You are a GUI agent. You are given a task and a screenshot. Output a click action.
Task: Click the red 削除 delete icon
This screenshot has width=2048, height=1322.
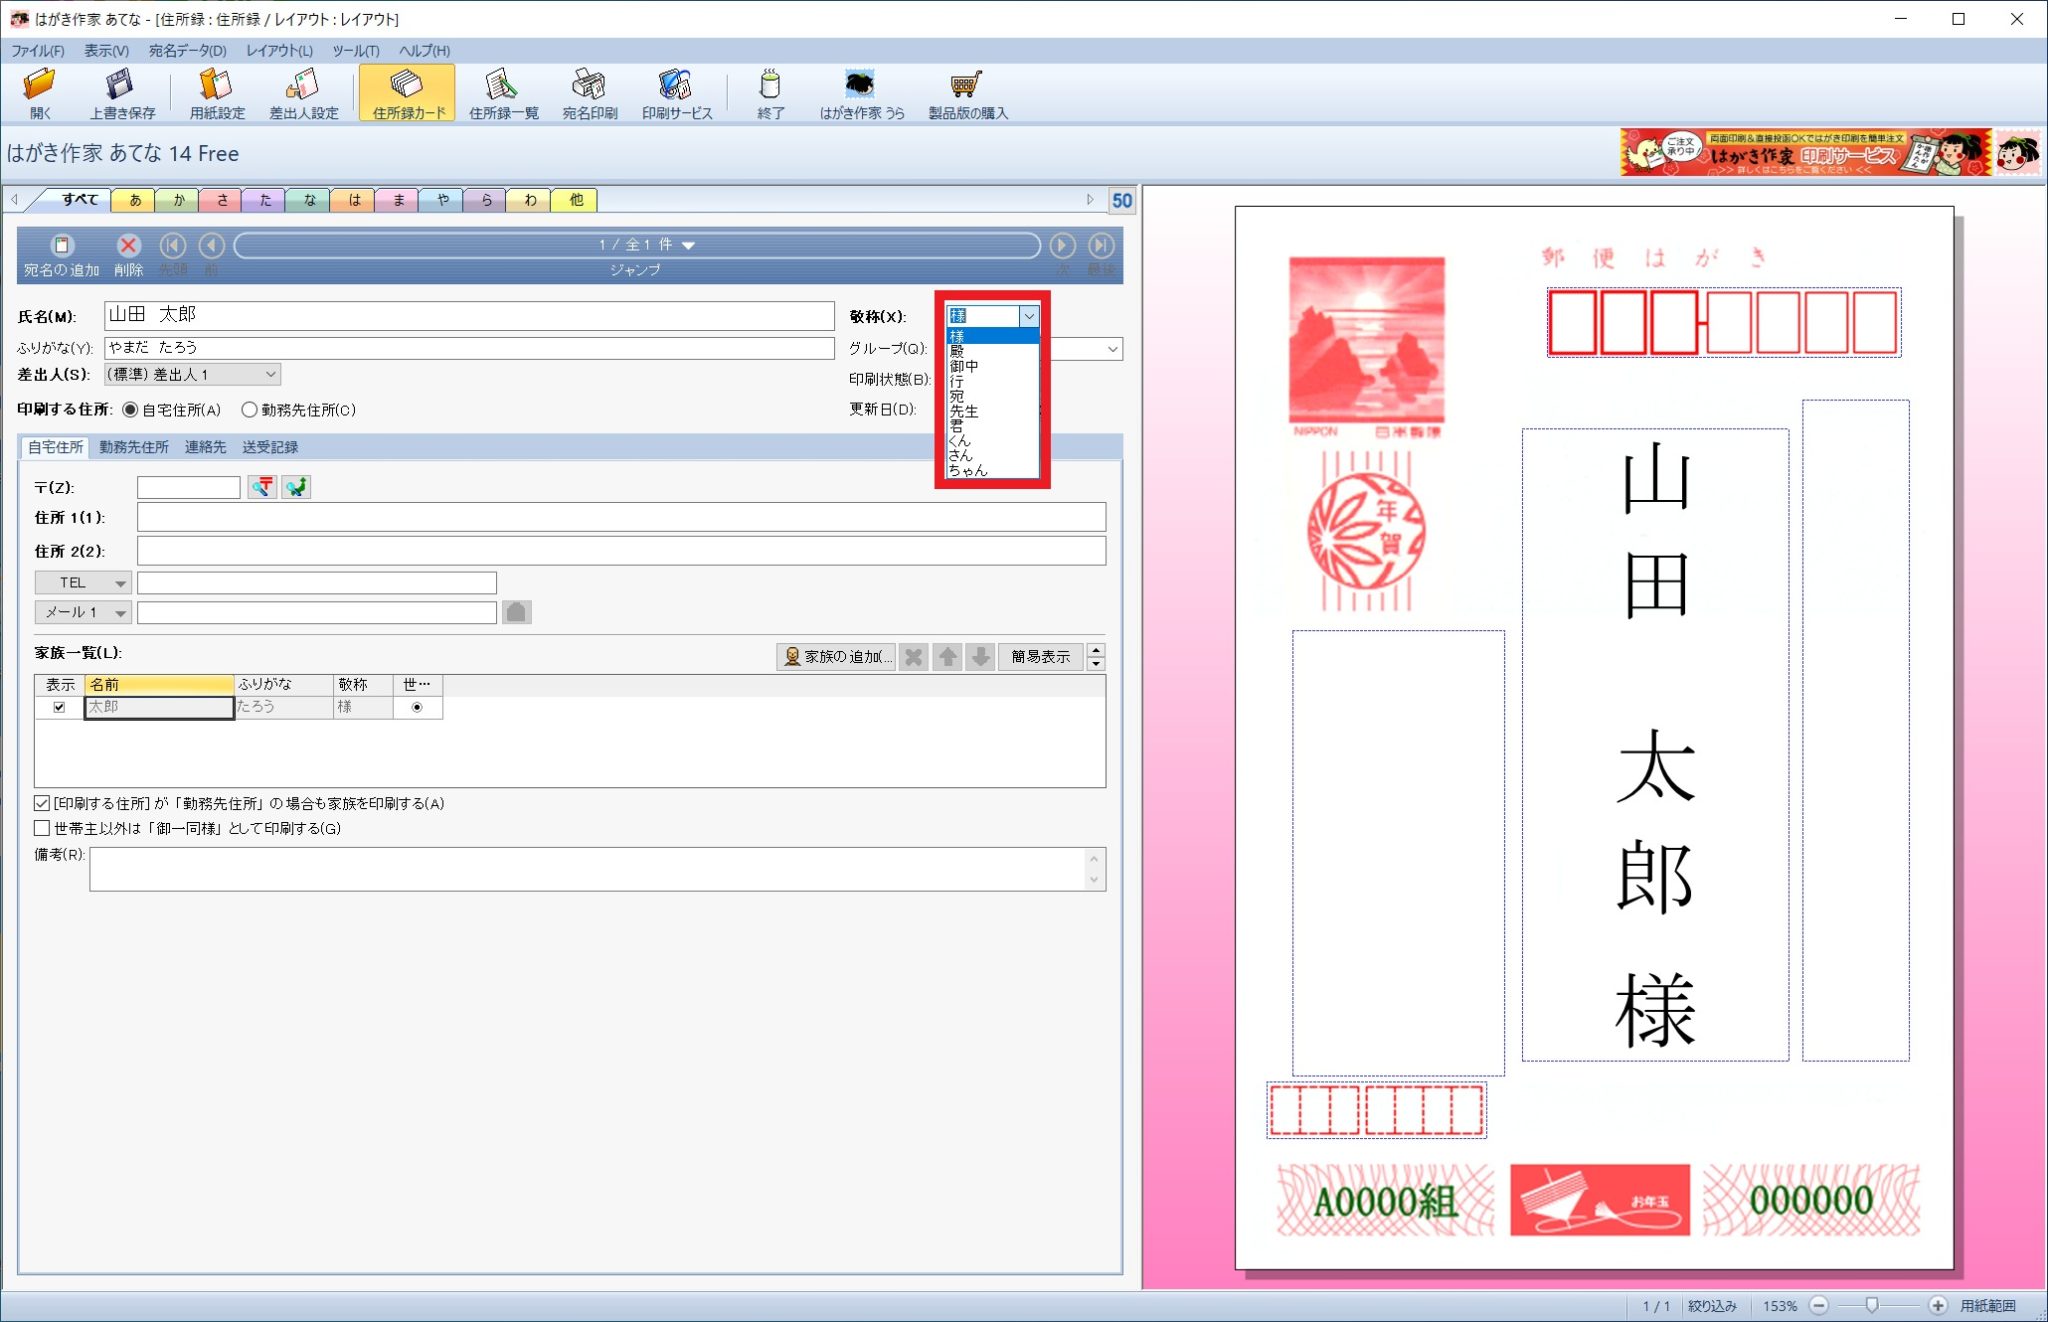point(128,246)
